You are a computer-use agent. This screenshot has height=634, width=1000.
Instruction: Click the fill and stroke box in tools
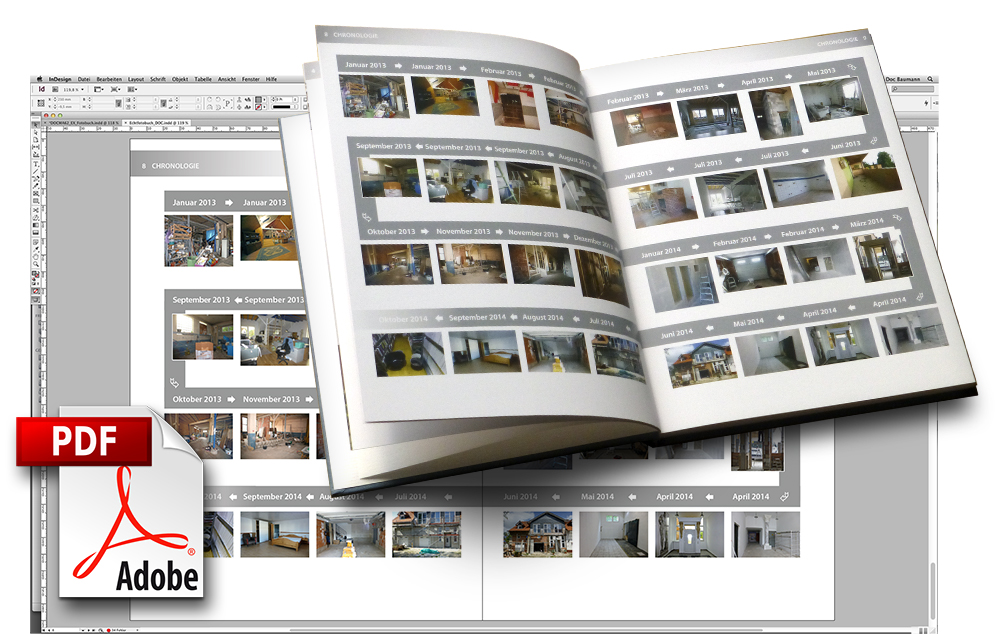coord(36,274)
